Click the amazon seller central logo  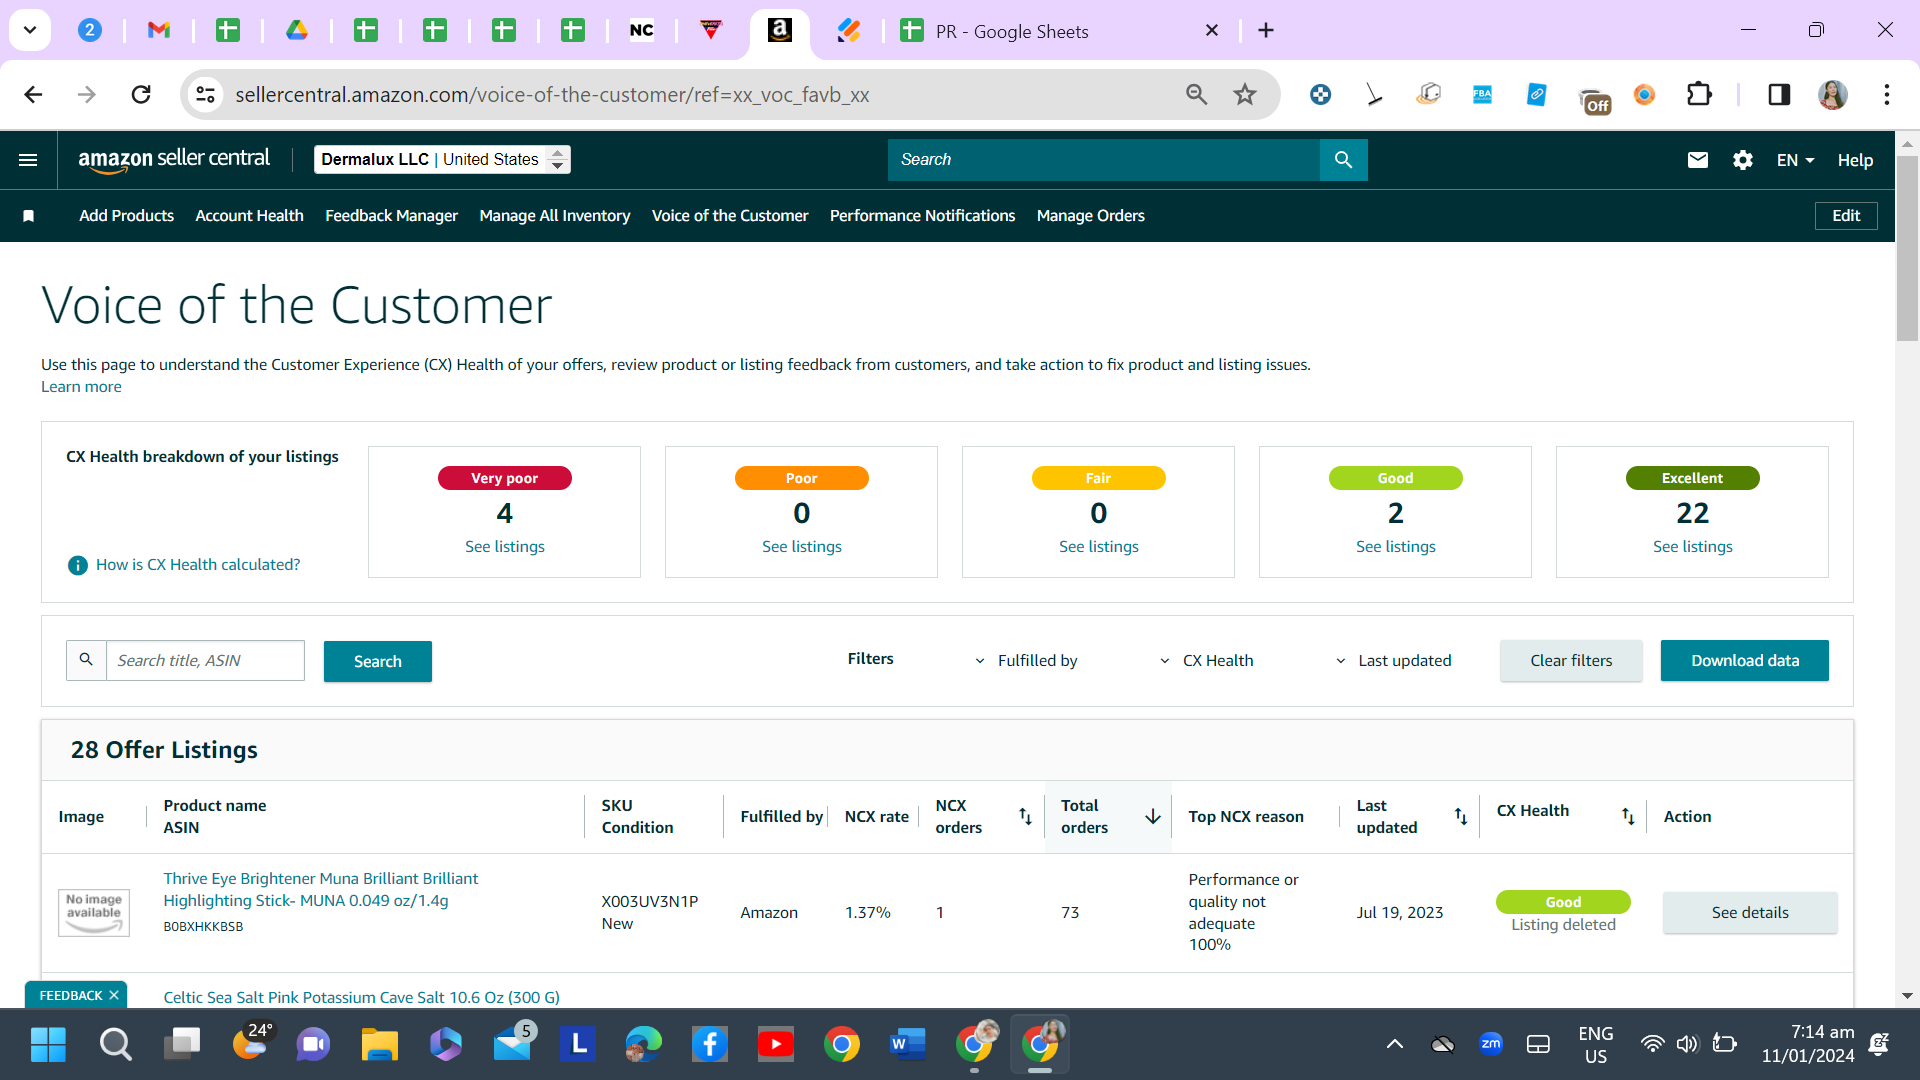[x=174, y=159]
